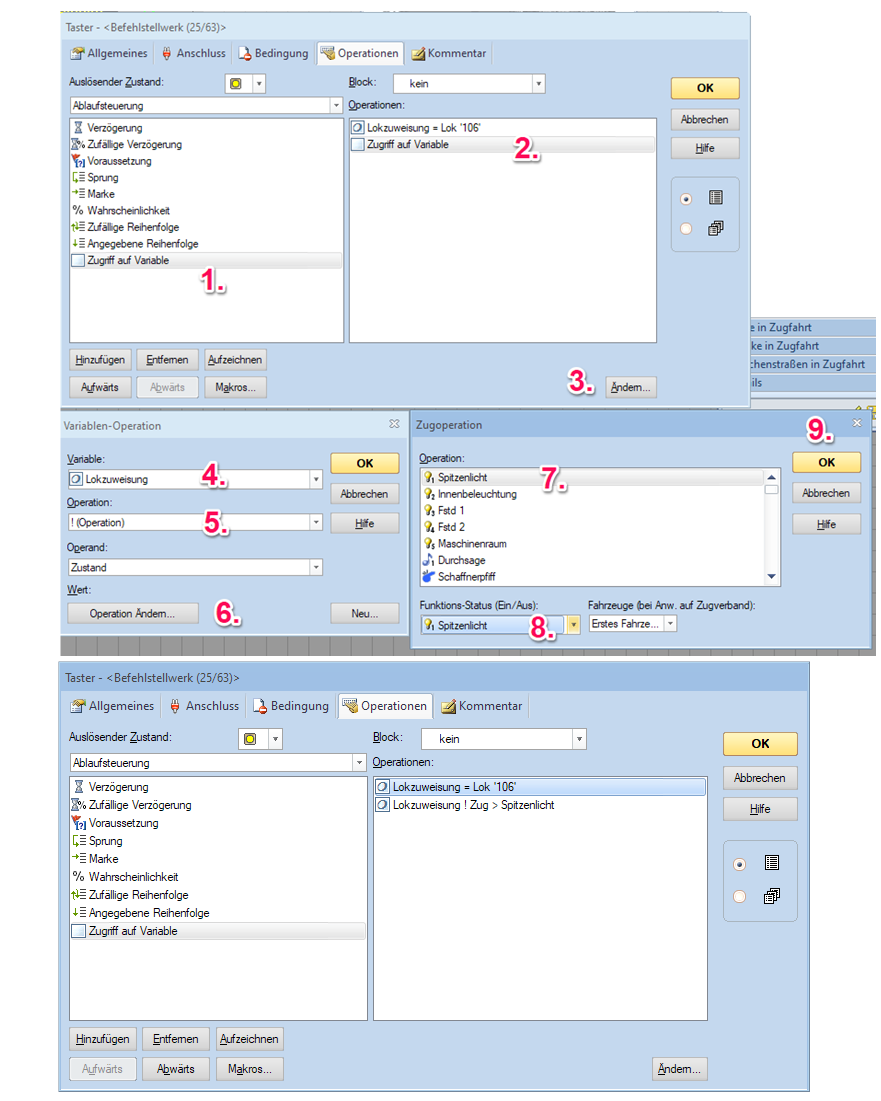Screen dimensions: 881x1101
Task: Click the Fstd 1 function icon
Action: point(429,510)
